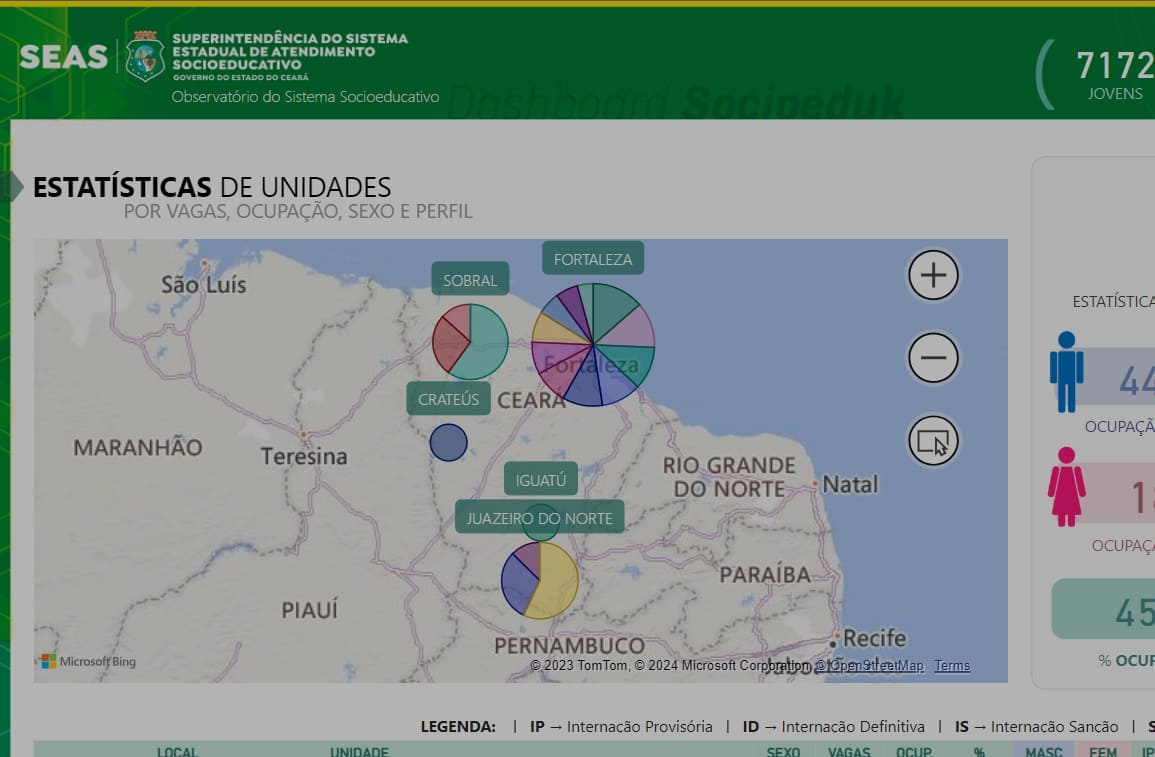Zoom in the map with plus button
The image size is (1155, 757).
point(933,275)
